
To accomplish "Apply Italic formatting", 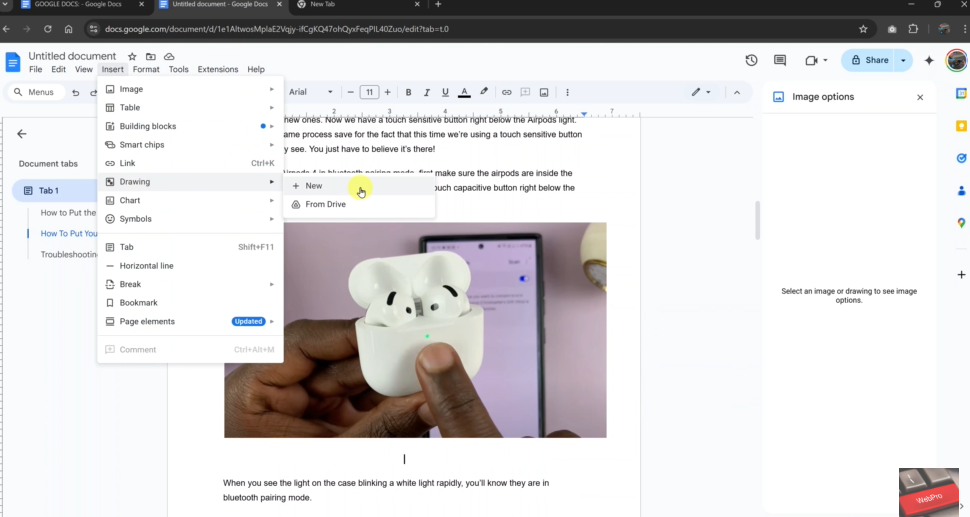I will coord(426,92).
